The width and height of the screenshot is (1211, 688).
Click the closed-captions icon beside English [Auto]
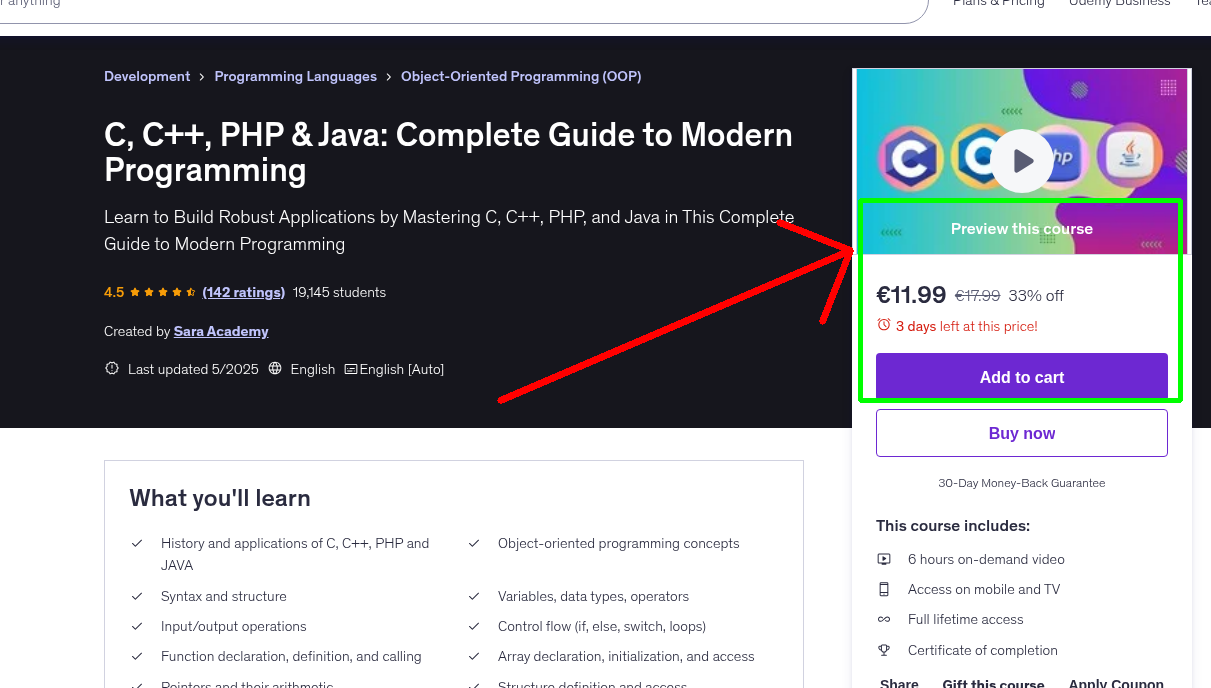coord(350,368)
